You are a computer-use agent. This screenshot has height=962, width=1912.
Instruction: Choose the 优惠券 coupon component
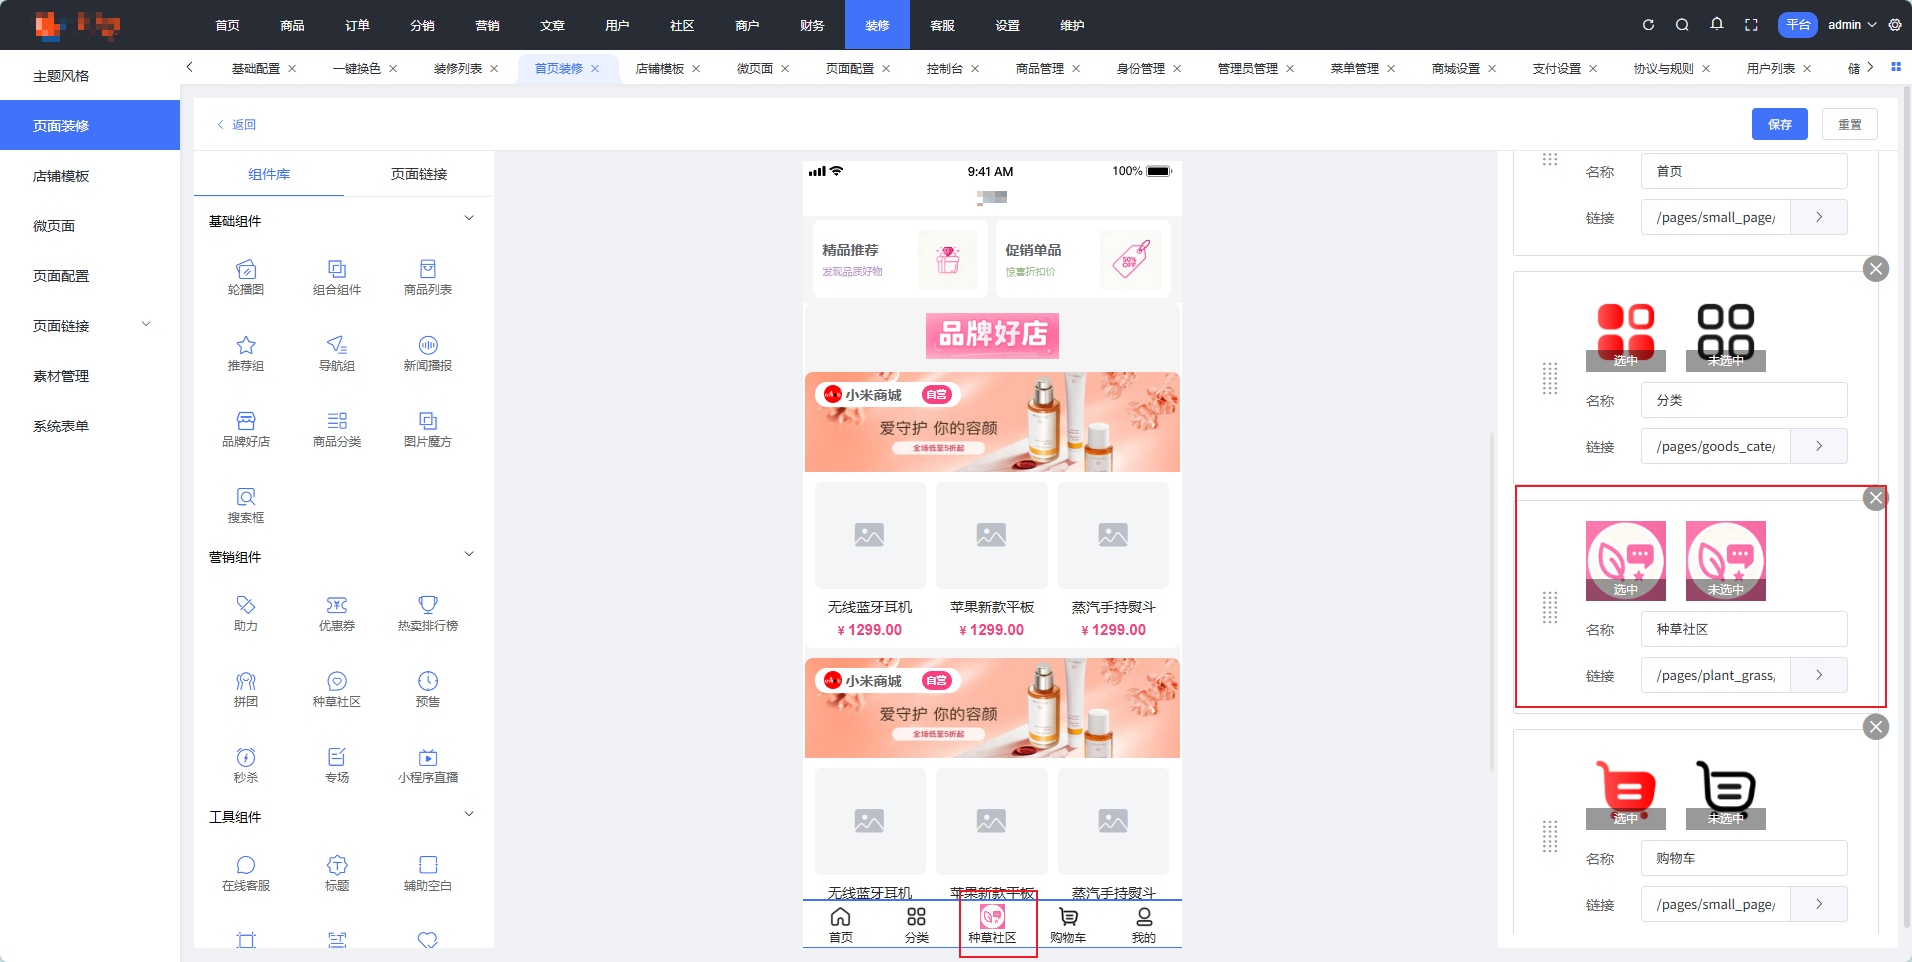coord(337,612)
